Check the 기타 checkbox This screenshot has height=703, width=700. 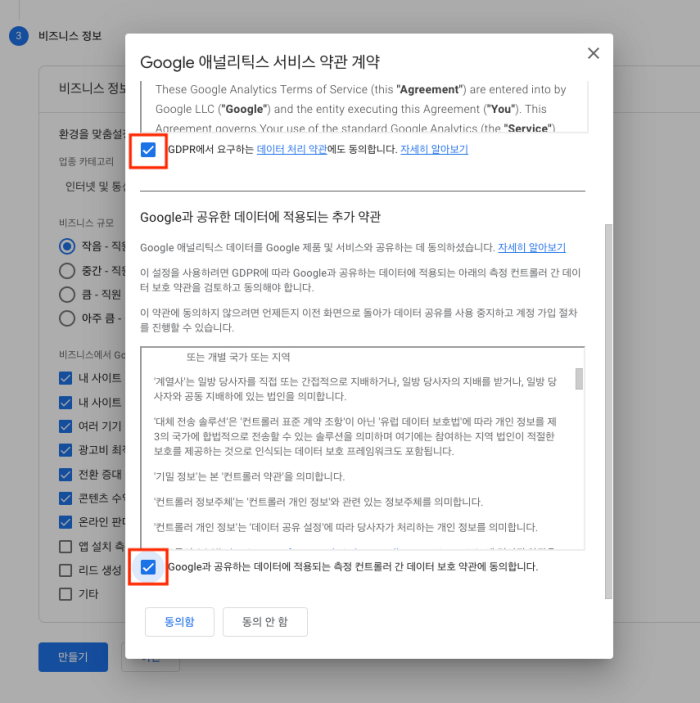[x=65, y=595]
